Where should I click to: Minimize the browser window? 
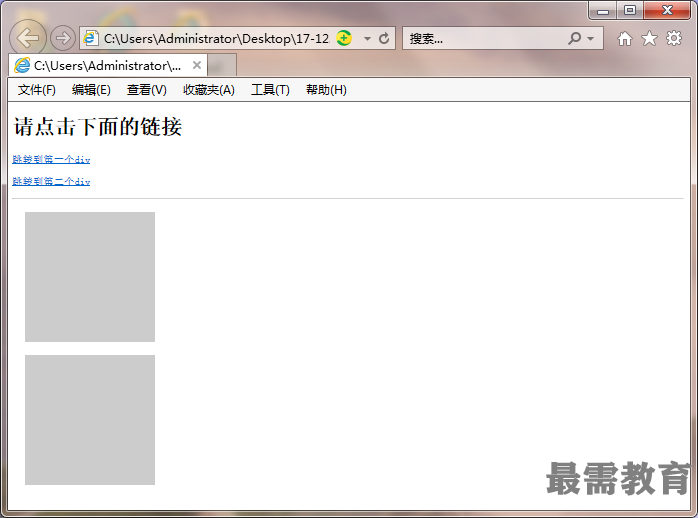coord(603,10)
